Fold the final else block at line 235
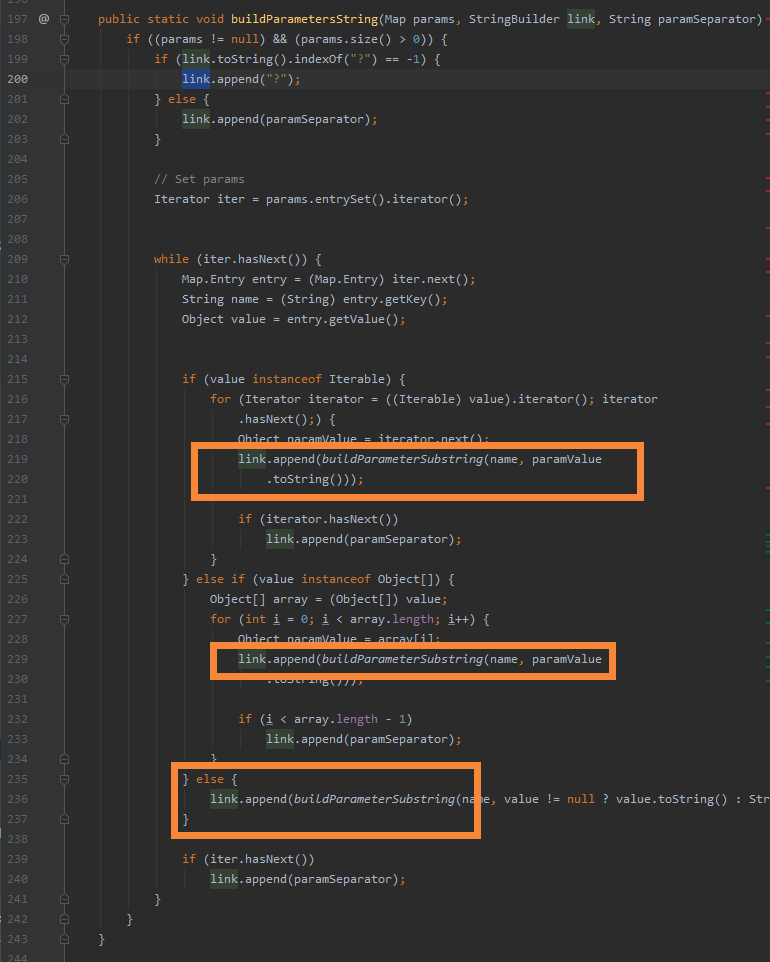 coord(64,779)
